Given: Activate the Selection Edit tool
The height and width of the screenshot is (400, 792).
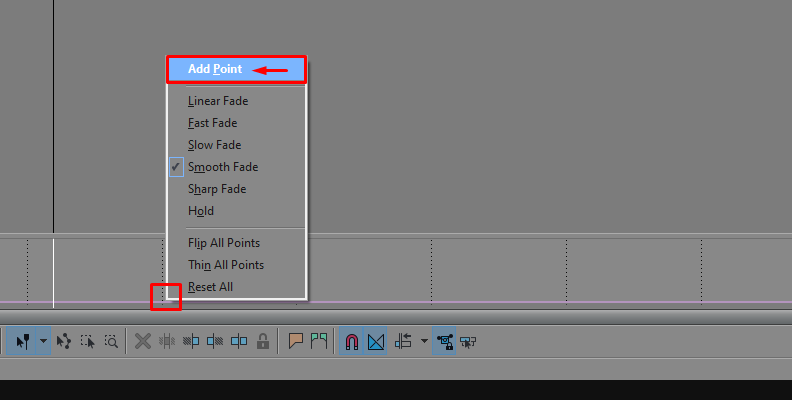Looking at the screenshot, I should pyautogui.click(x=88, y=341).
